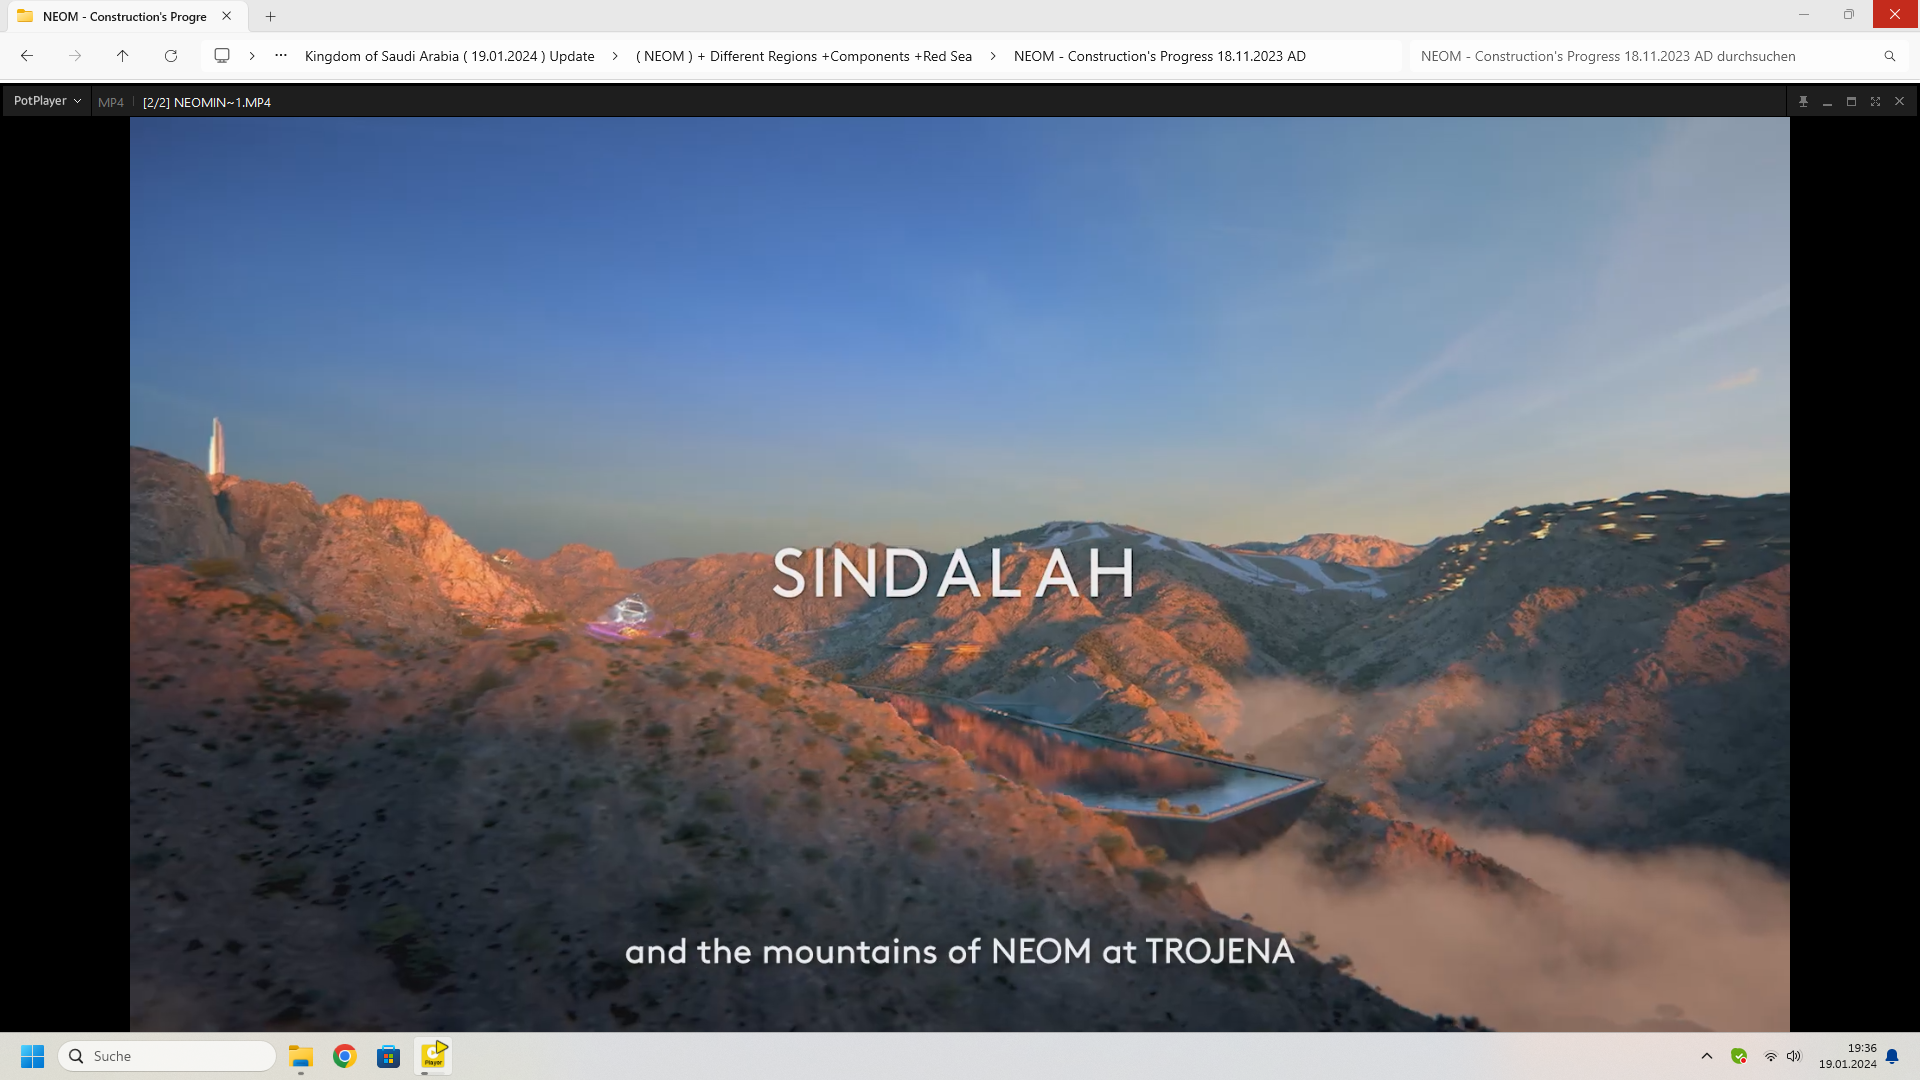Select NEOM Construction's Progress breadcrumb

click(1160, 56)
